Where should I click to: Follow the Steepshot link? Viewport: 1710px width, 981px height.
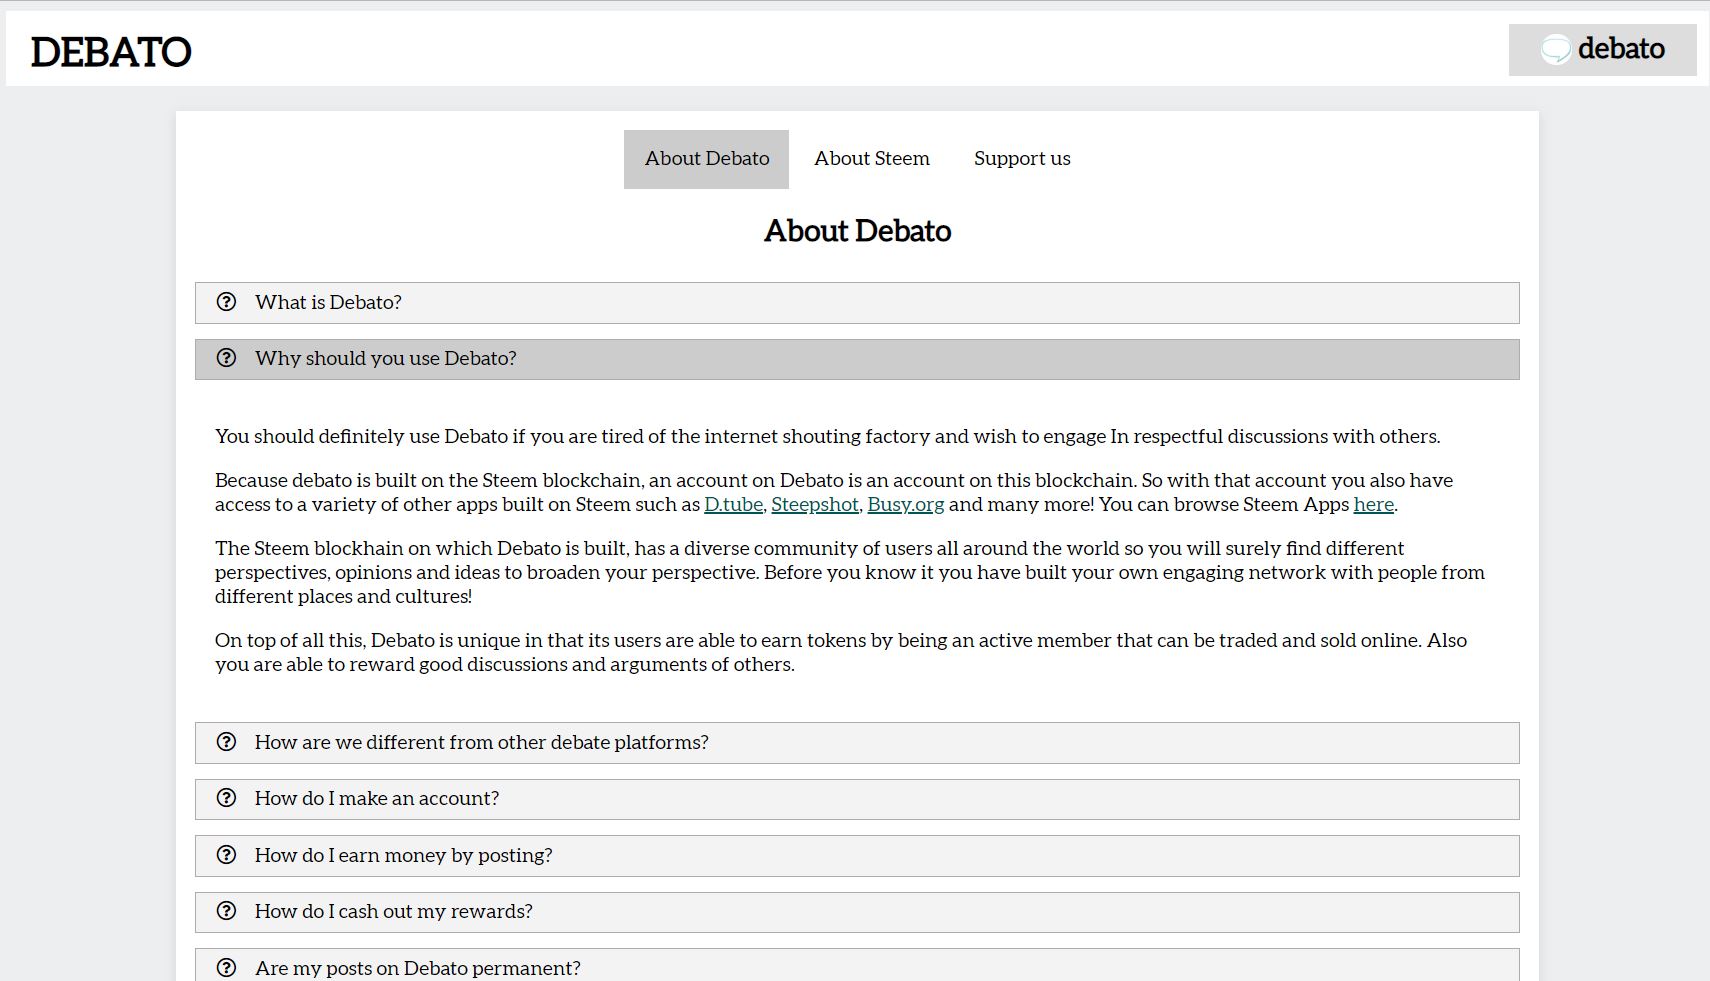pyautogui.click(x=815, y=505)
